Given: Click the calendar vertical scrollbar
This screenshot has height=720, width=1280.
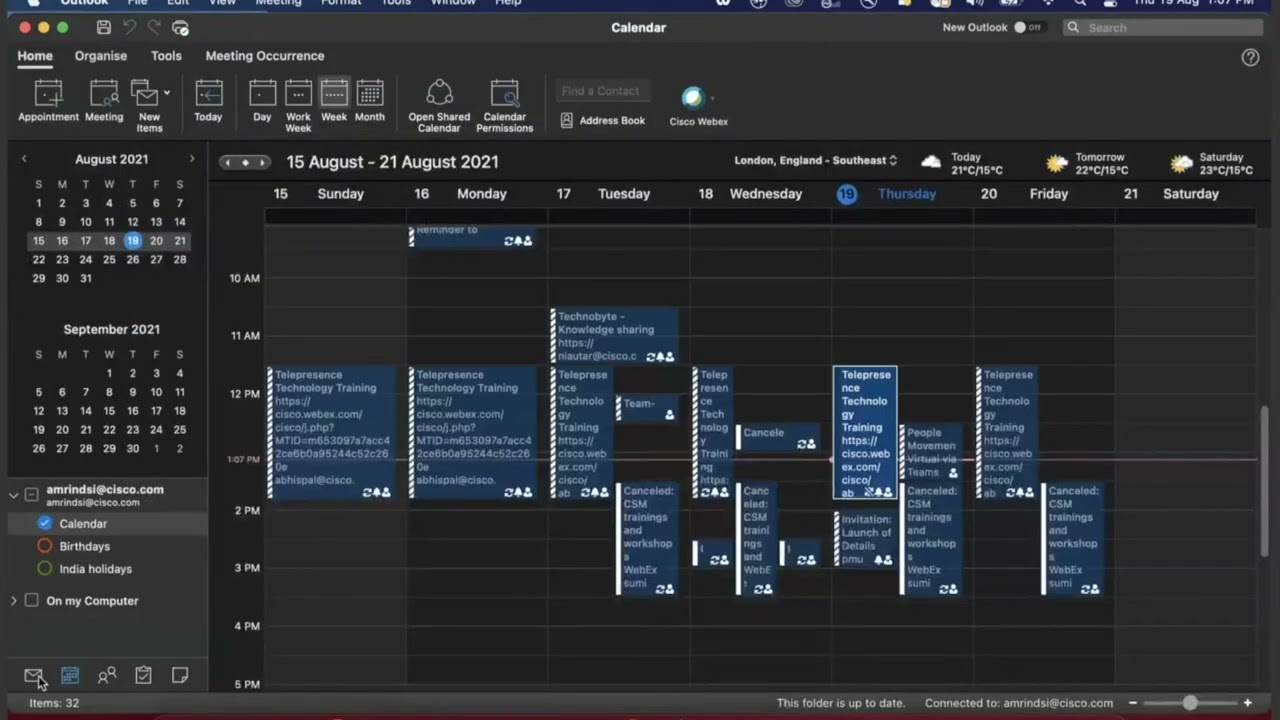Looking at the screenshot, I should tap(1265, 480).
